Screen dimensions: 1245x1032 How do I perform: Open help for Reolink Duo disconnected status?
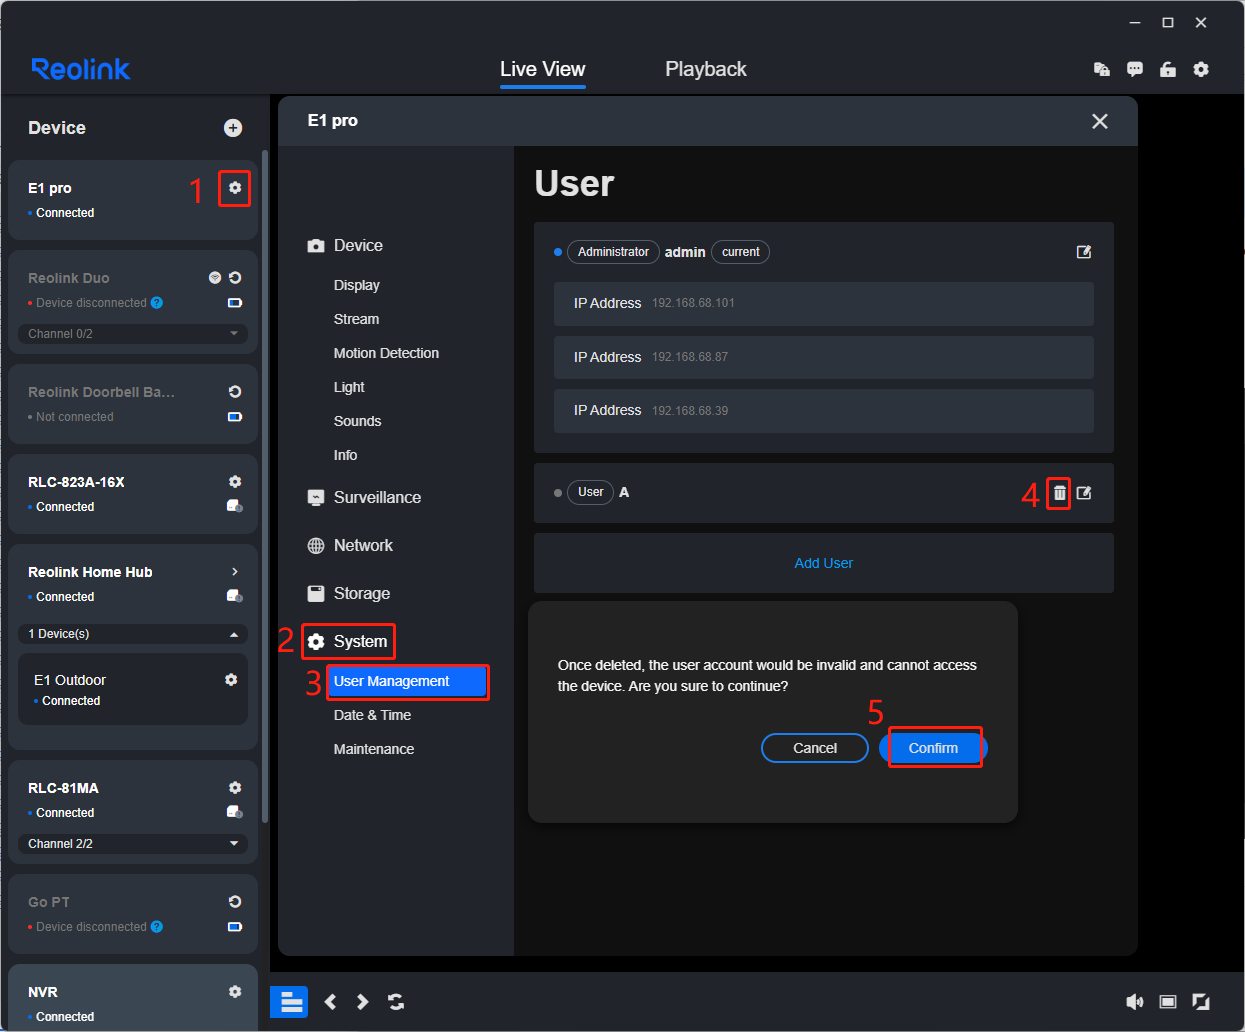tap(157, 303)
